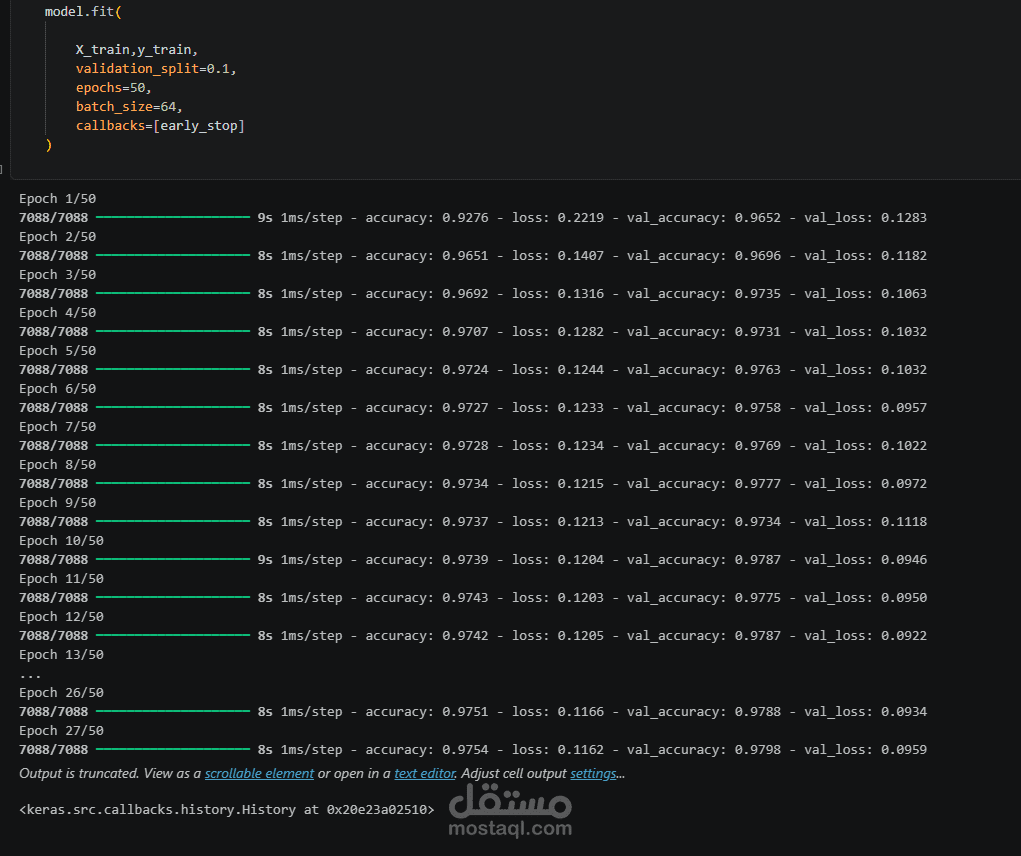Viewport: 1021px width, 856px height.
Task: Click val_loss: 0.0922 value
Action: click(865, 635)
